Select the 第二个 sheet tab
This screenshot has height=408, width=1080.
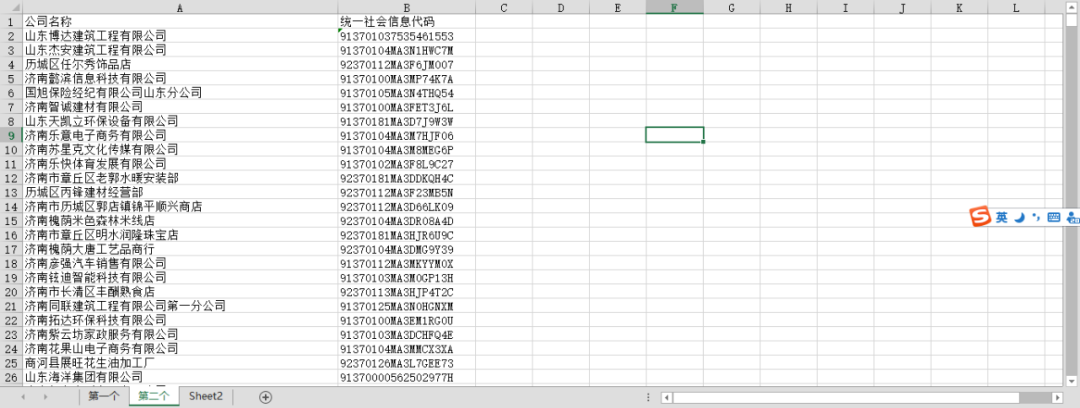(x=154, y=396)
